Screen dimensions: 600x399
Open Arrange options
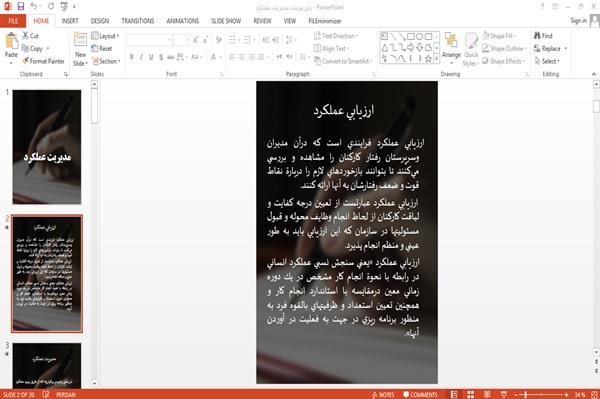click(451, 48)
